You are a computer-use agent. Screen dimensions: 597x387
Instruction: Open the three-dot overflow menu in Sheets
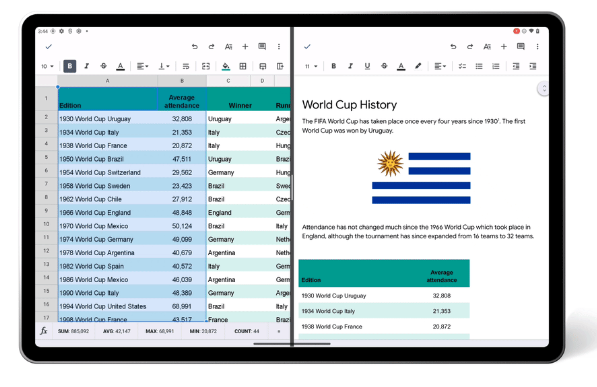(x=279, y=46)
